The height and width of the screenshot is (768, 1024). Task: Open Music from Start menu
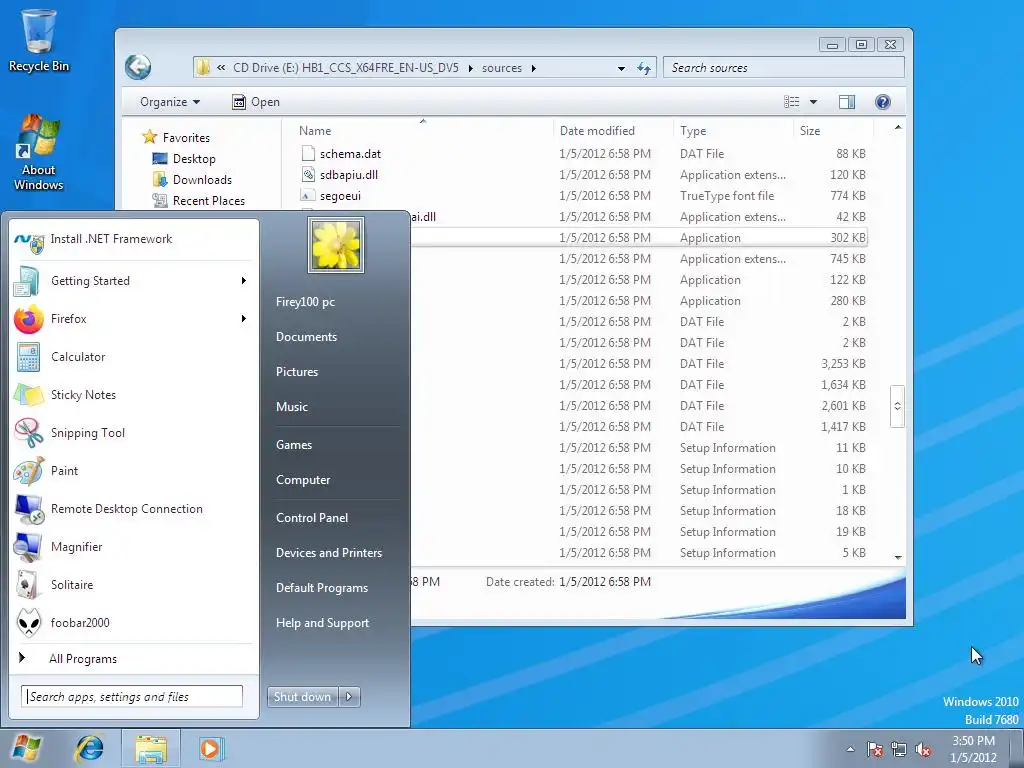coord(291,407)
